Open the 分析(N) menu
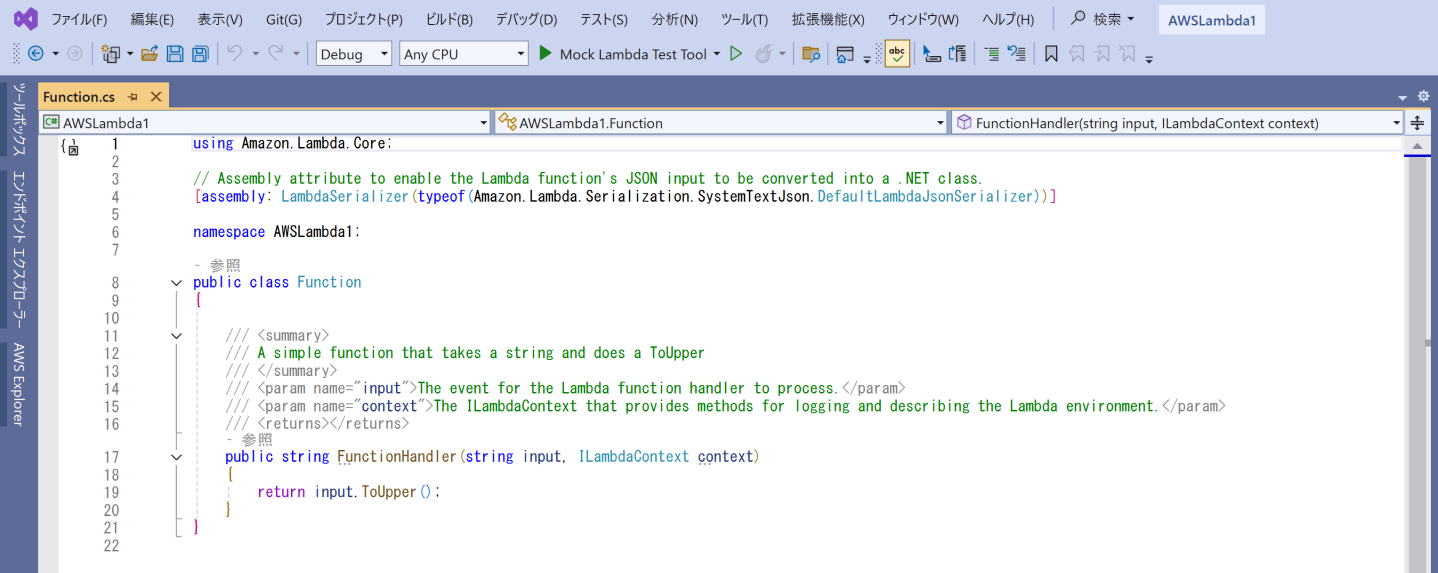Screen dimensions: 1438x573 [675, 19]
